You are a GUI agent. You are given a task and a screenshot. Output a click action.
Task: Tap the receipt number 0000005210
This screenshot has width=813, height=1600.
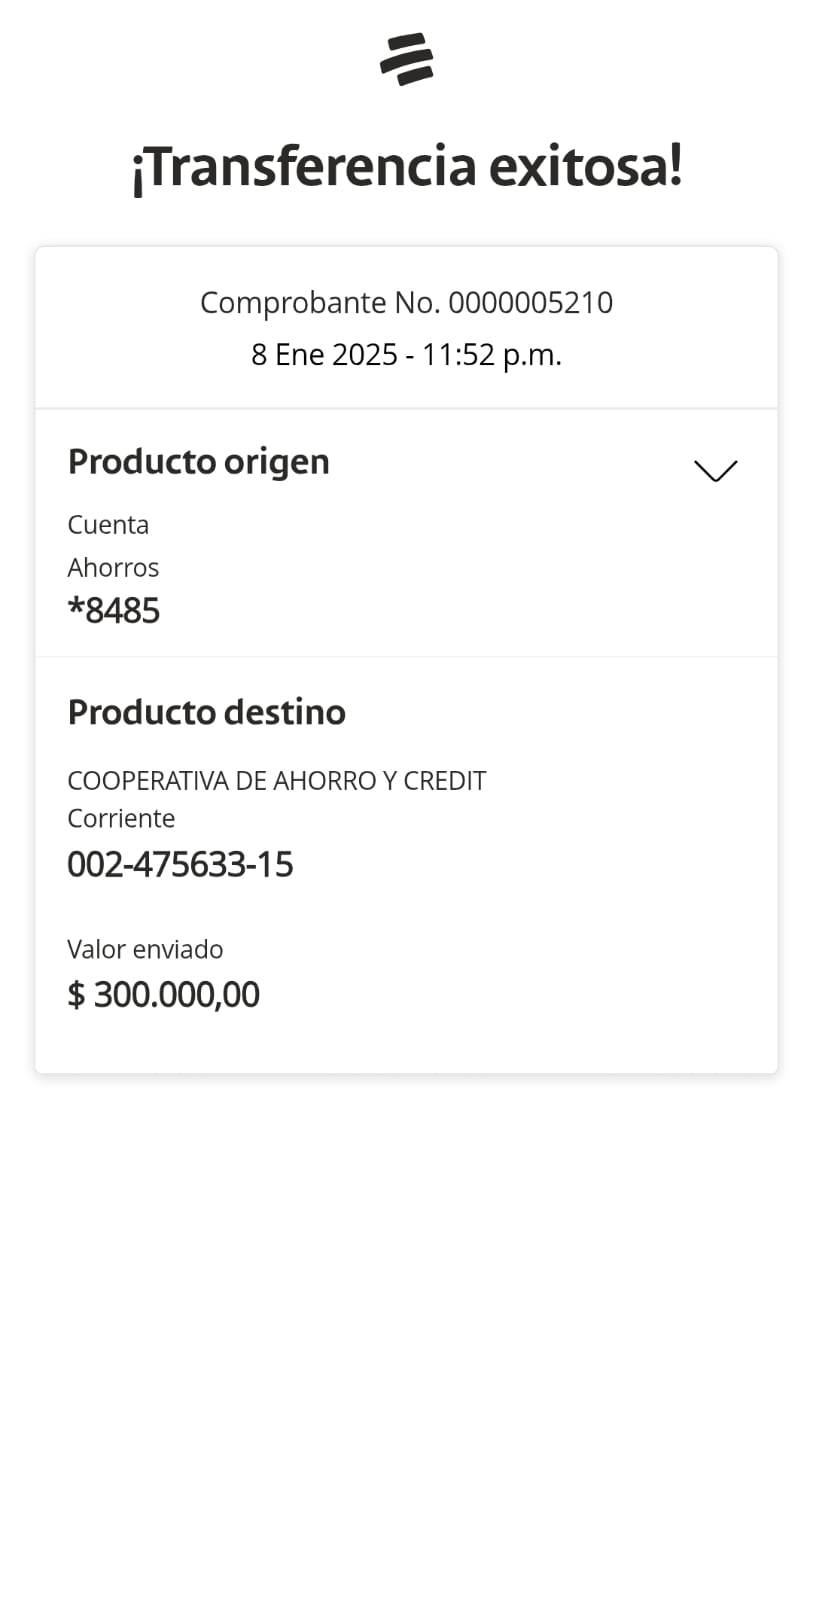pos(530,302)
